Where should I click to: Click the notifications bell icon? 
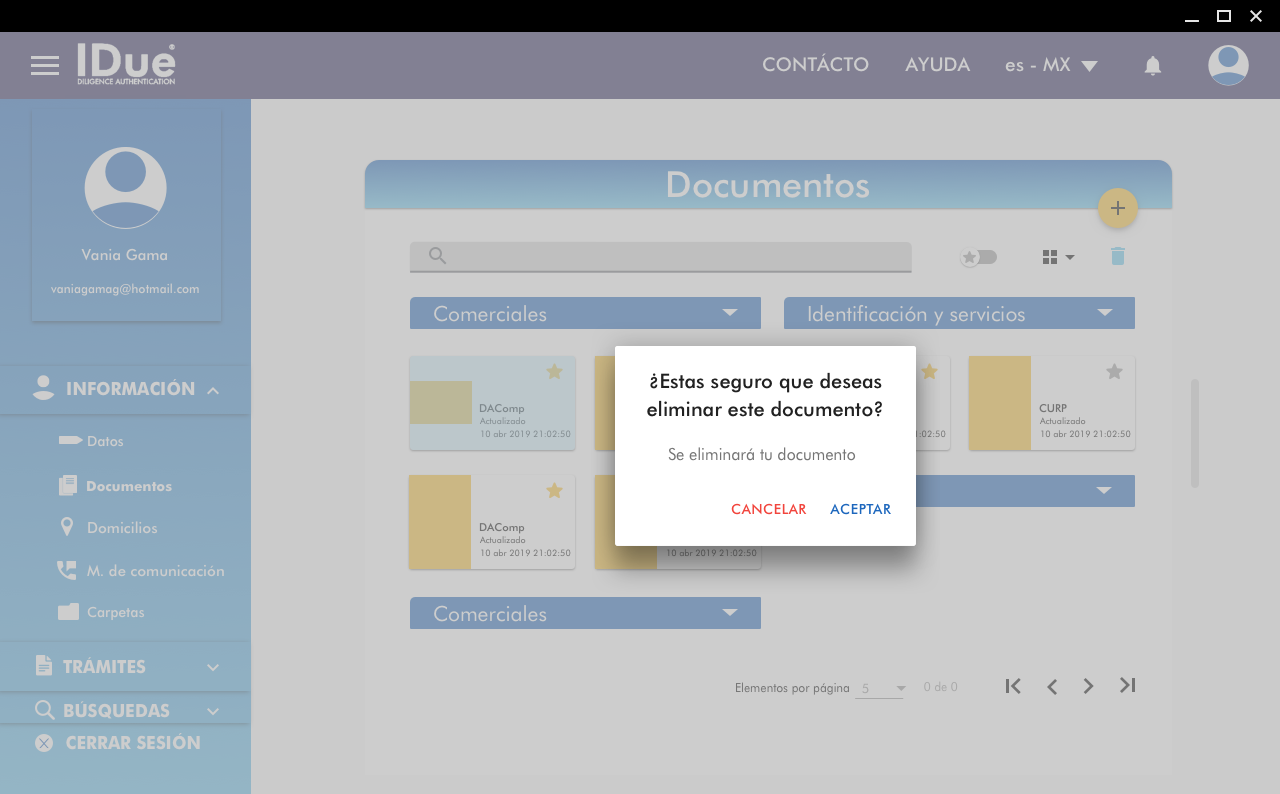tap(1153, 66)
